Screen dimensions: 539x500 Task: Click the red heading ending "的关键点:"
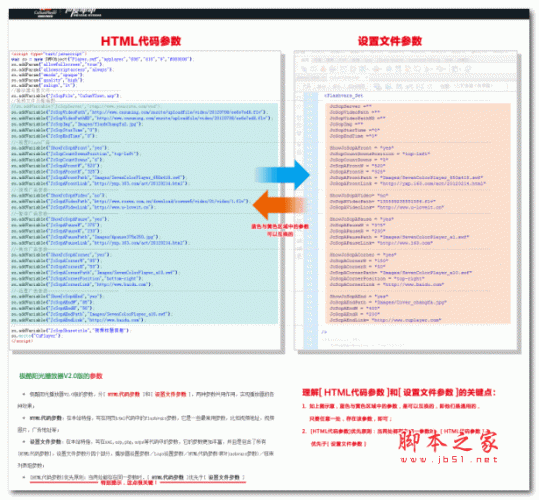399,392
